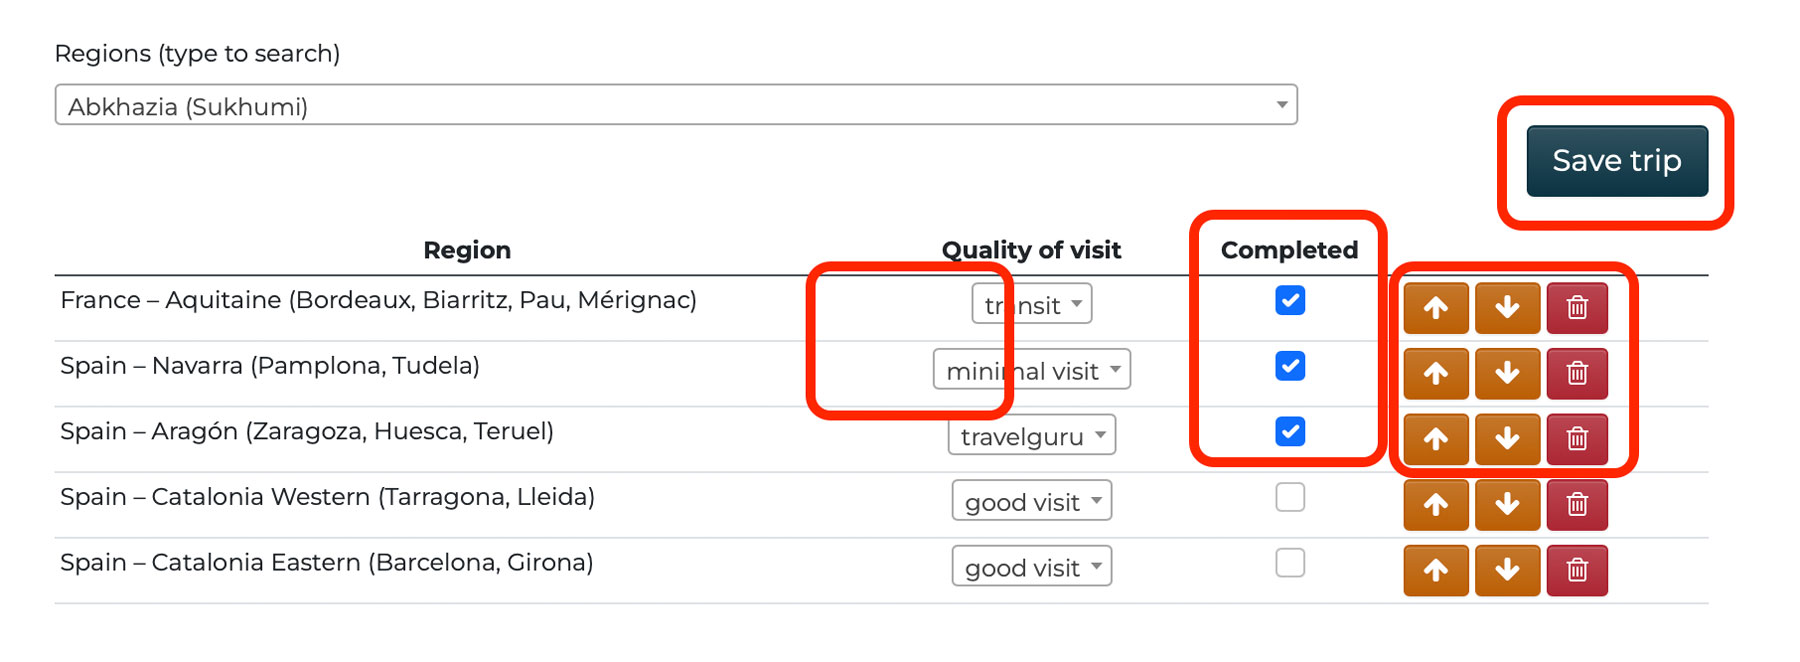Delete the France – Aquitaine region row
This screenshot has width=1800, height=662.
tap(1577, 308)
